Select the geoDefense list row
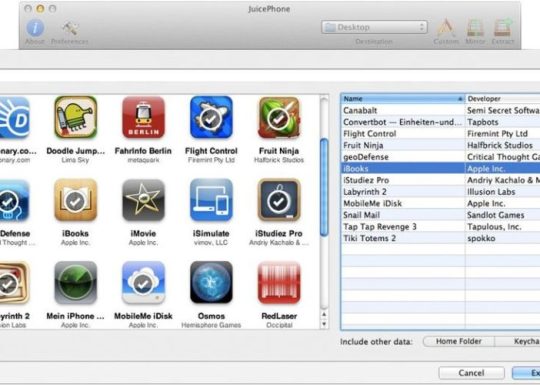The width and height of the screenshot is (540, 385). pyautogui.click(x=440, y=157)
